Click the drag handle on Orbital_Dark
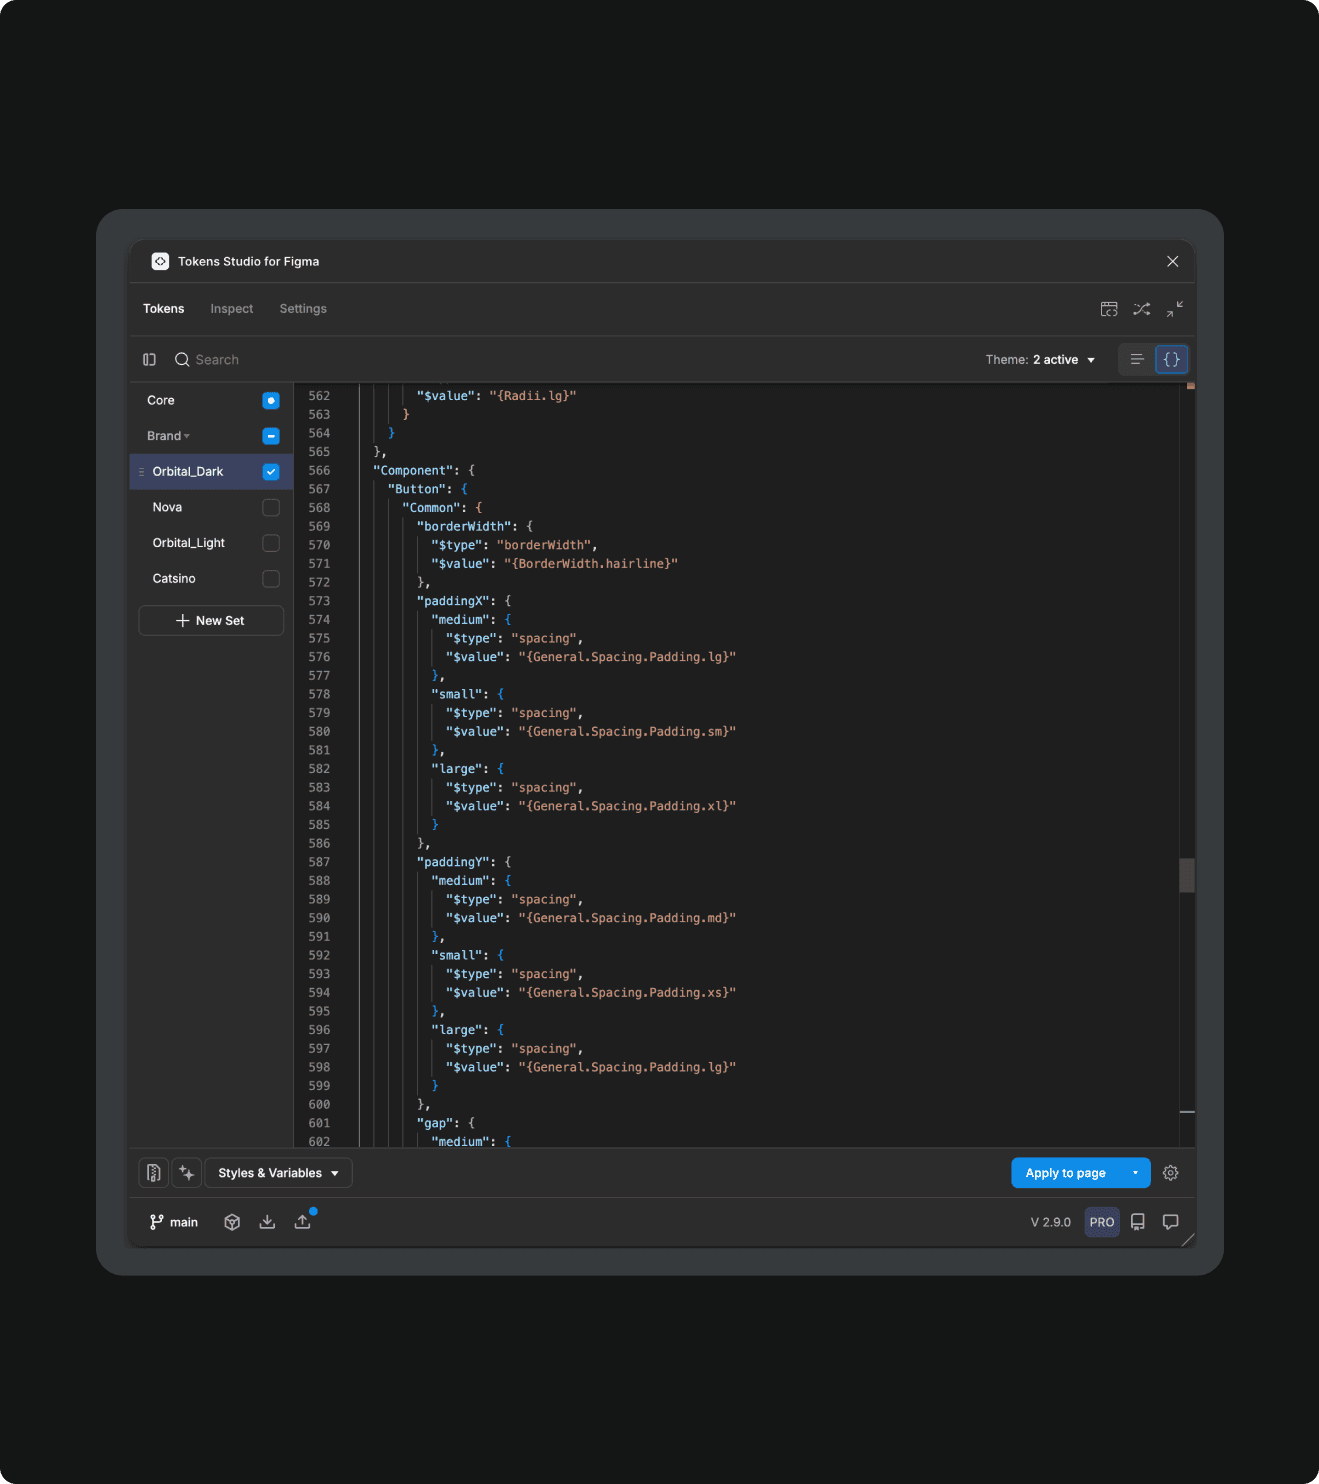Image resolution: width=1319 pixels, height=1484 pixels. point(141,472)
